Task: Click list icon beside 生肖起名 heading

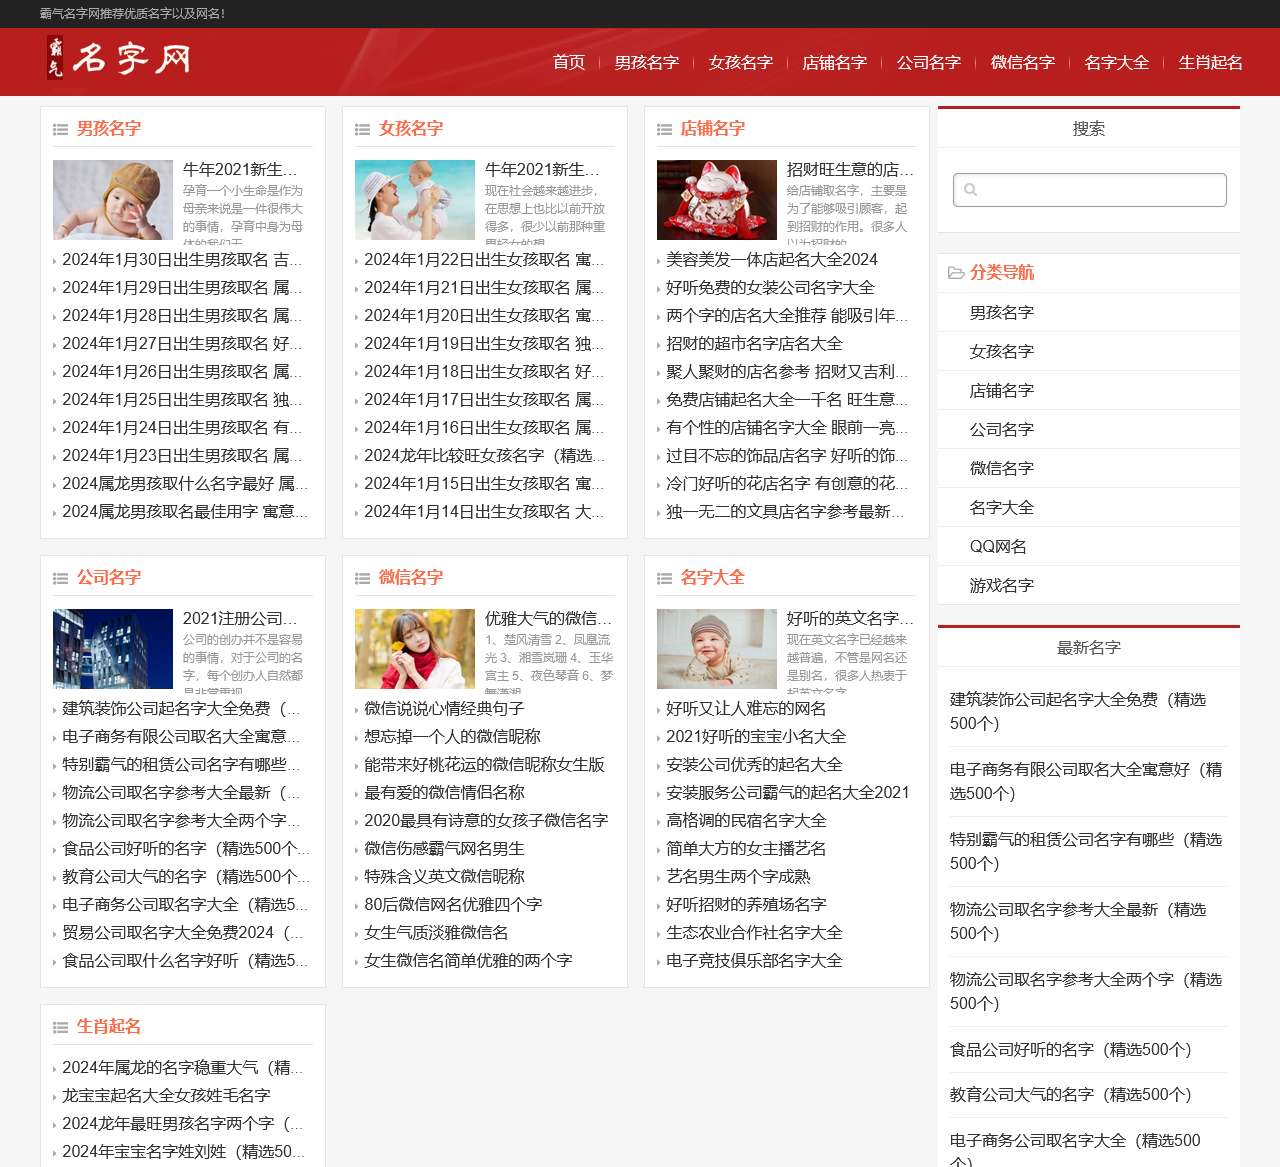Action: 61,1027
